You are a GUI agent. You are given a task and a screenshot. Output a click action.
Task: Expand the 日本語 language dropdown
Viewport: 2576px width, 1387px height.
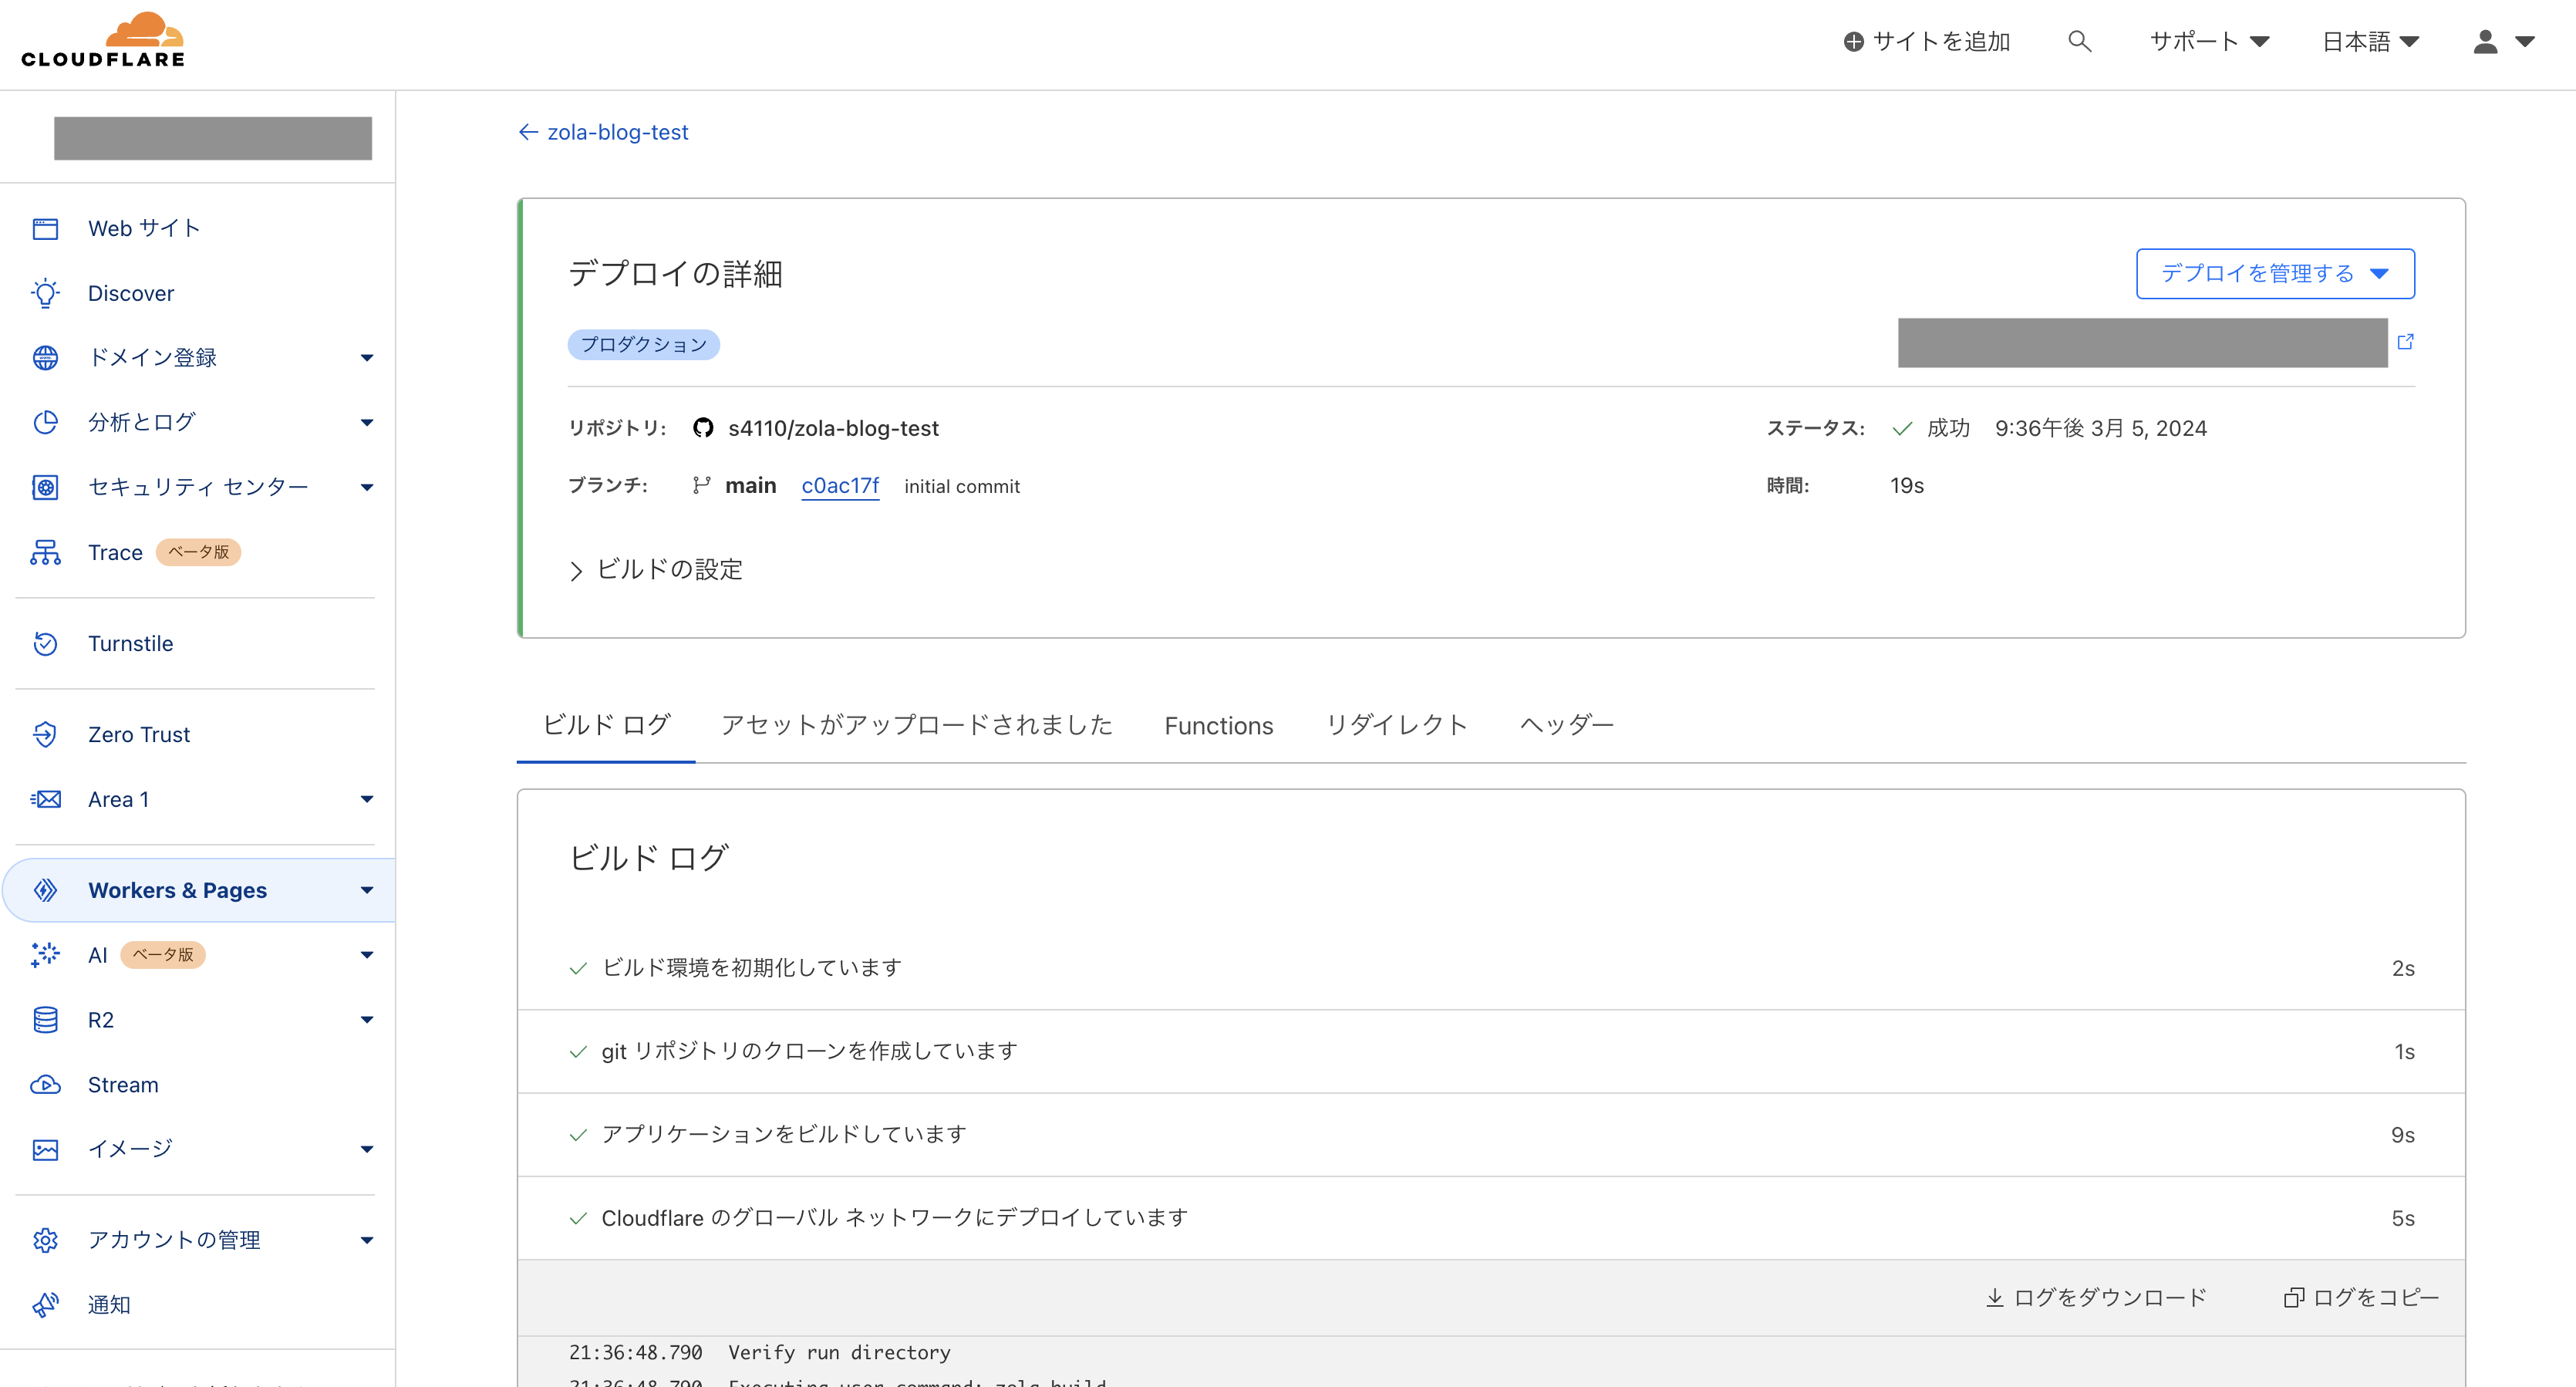coord(2369,41)
